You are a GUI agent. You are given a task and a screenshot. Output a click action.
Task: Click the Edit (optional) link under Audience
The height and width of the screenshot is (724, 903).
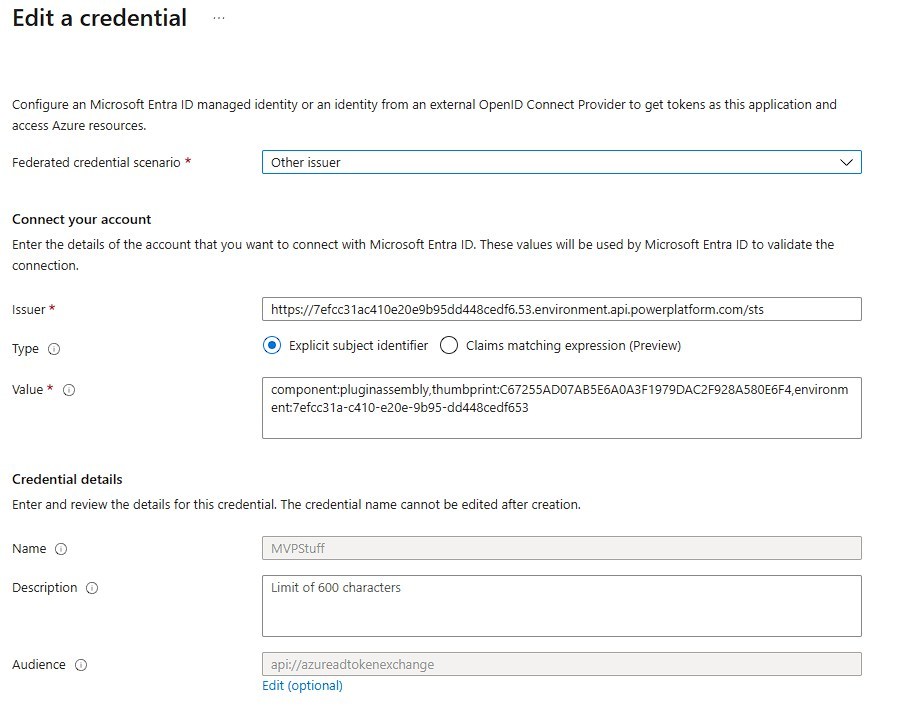(302, 686)
